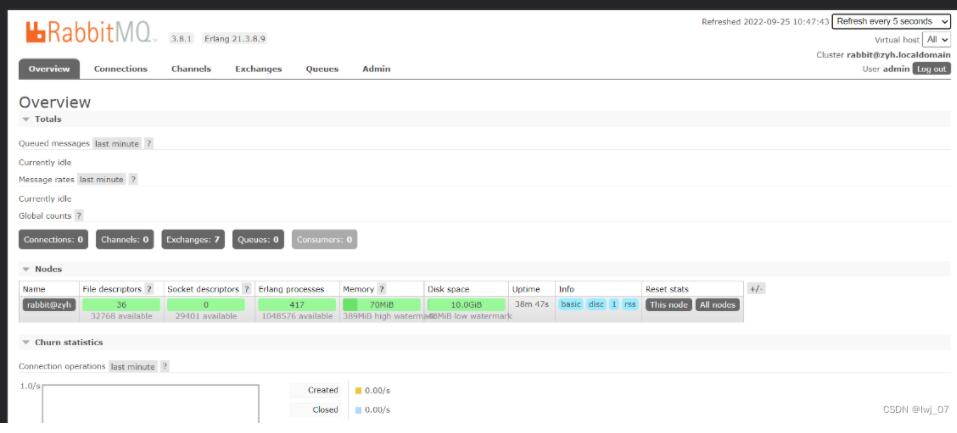Click the Erlang processes value 417
Screen dimensions: 957x433
pos(297,304)
